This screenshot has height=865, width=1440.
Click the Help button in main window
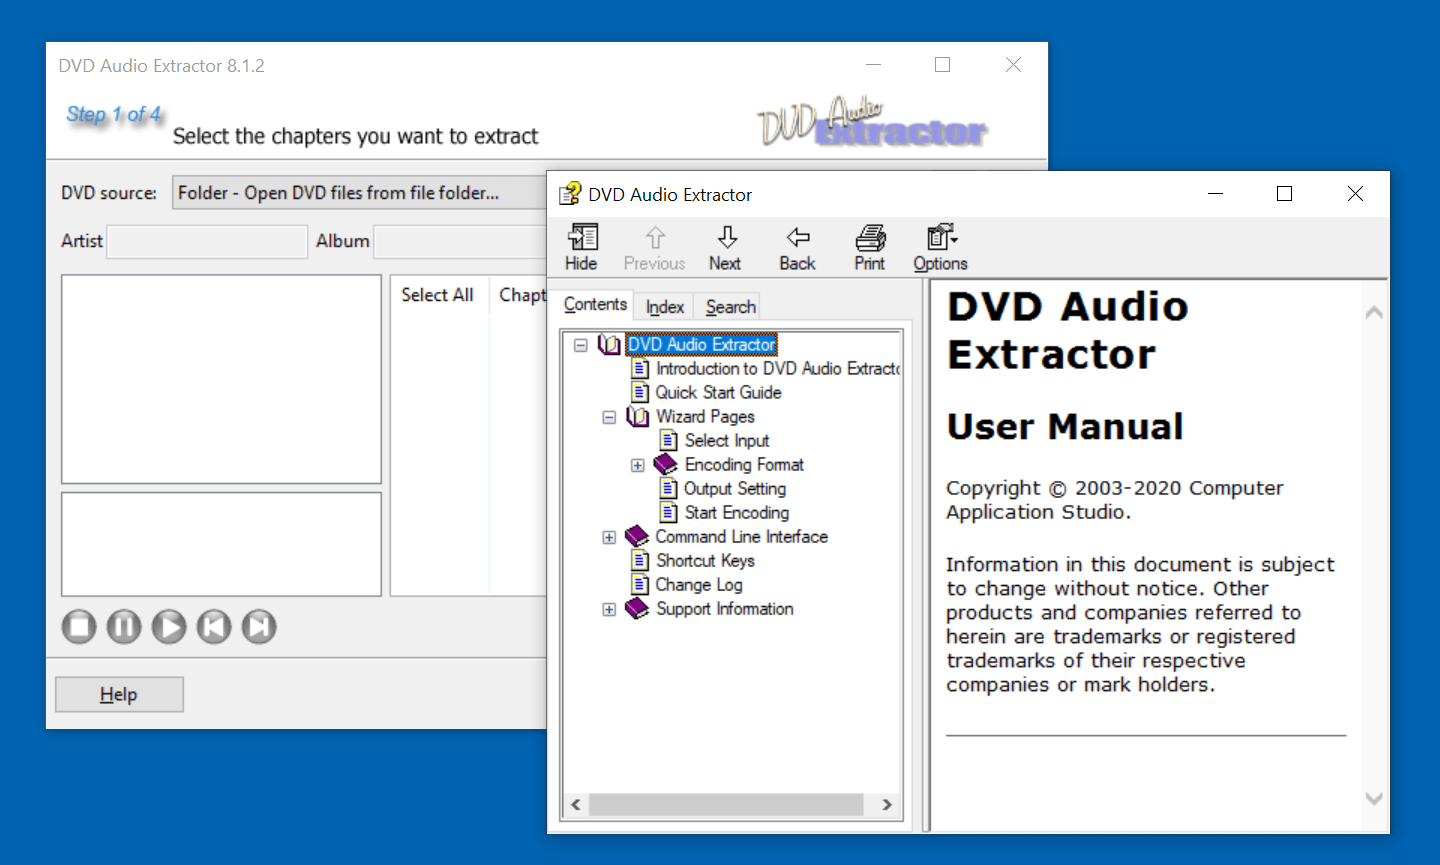point(119,694)
